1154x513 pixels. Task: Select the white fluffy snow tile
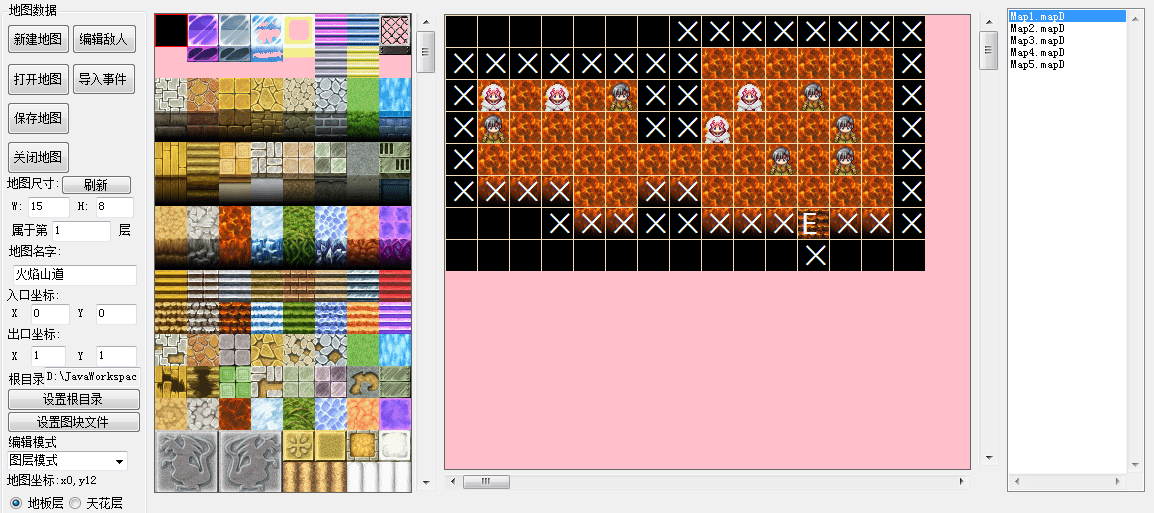click(x=394, y=446)
